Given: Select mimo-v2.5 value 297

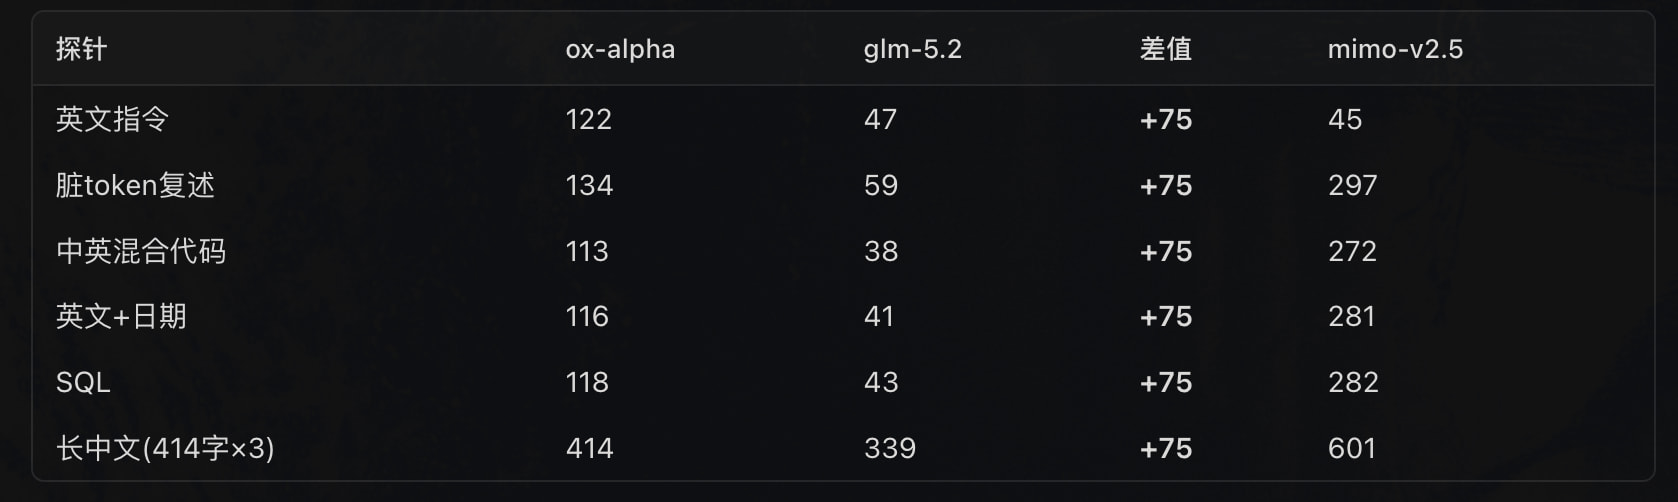Looking at the screenshot, I should pyautogui.click(x=1352, y=185).
